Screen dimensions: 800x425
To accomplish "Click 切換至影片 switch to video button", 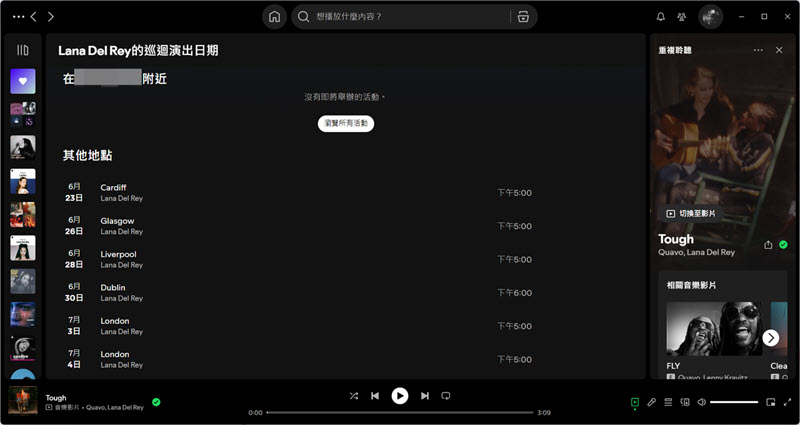I will [x=691, y=213].
